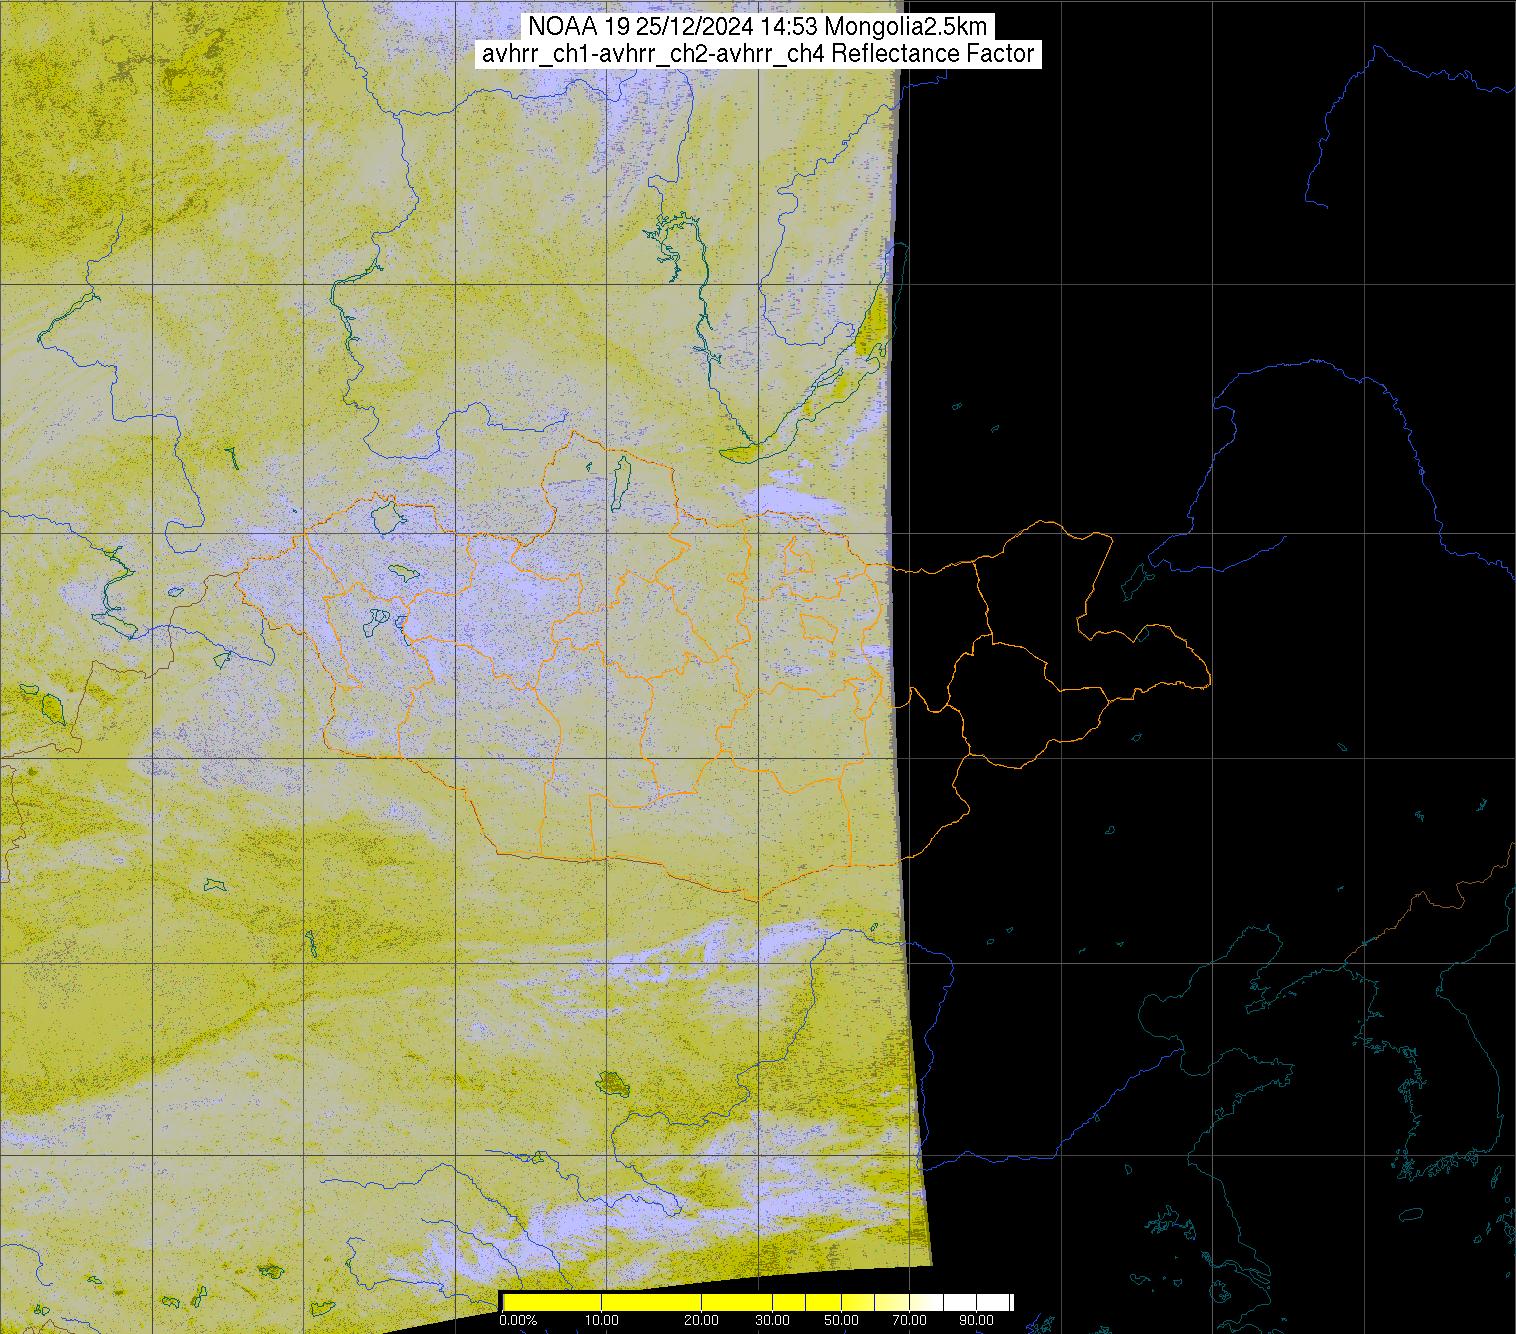This screenshot has height=1334, width=1516.
Task: Click the avhrr channel Reflectance Factor caption
Action: [x=757, y=54]
